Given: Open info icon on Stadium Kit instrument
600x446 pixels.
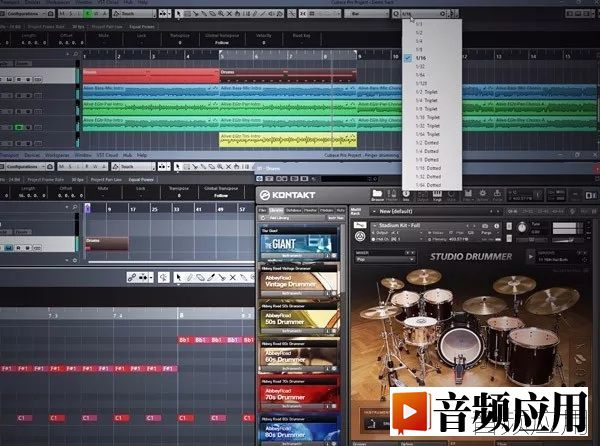Looking at the screenshot, I should [x=496, y=226].
